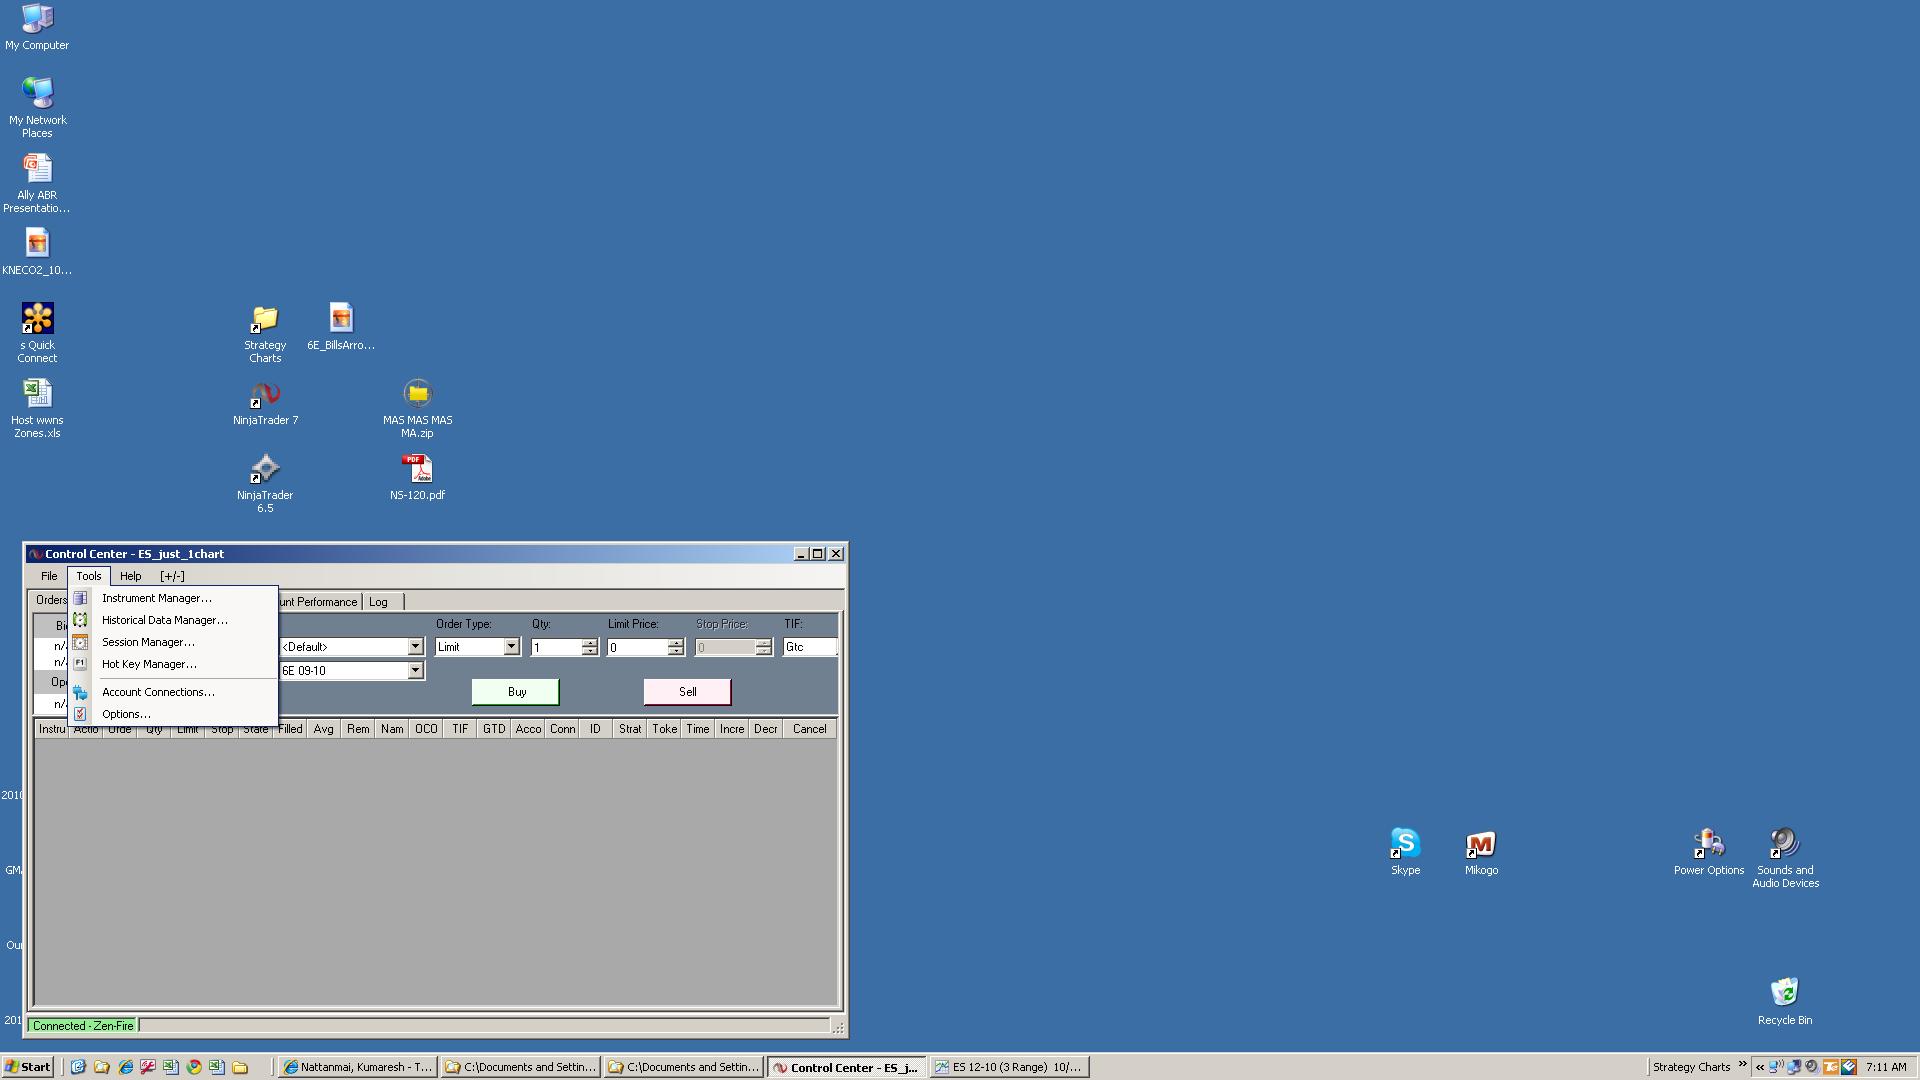The width and height of the screenshot is (1920, 1080).
Task: Expand the Order Type dropdown
Action: (x=511, y=647)
